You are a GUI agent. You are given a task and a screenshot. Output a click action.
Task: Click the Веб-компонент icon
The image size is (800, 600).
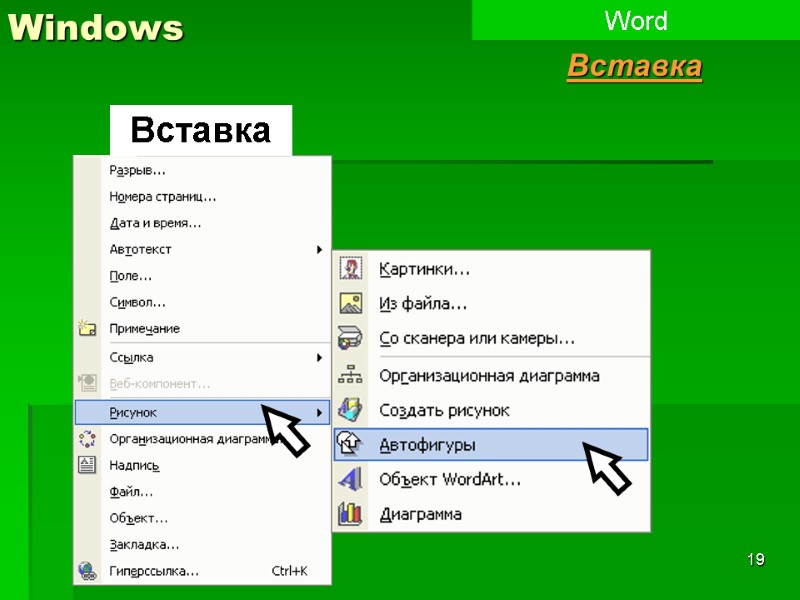pyautogui.click(x=87, y=383)
